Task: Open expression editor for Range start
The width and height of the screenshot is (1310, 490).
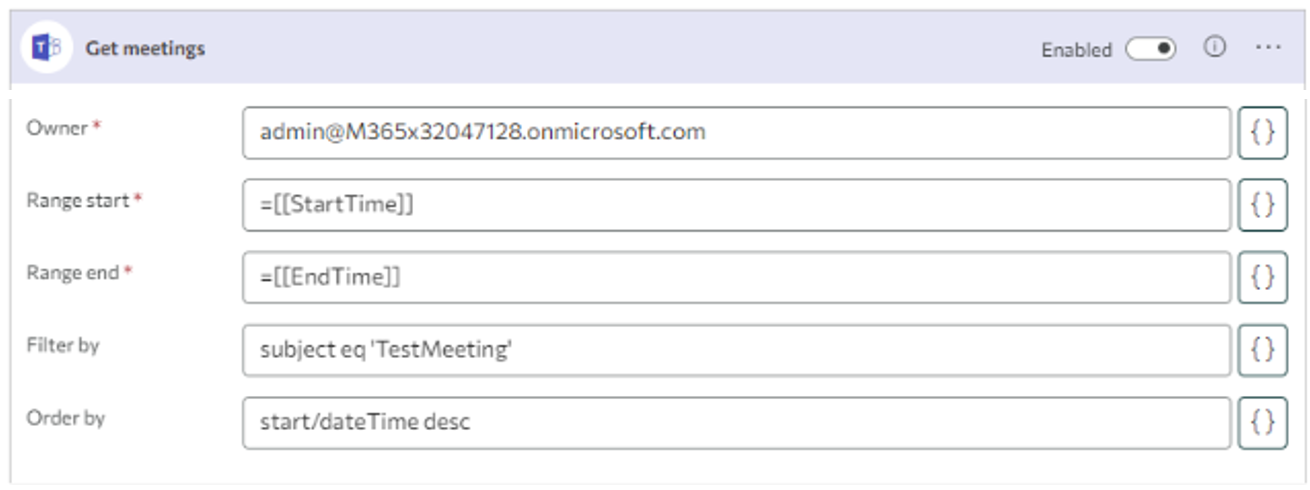Action: click(x=1262, y=205)
